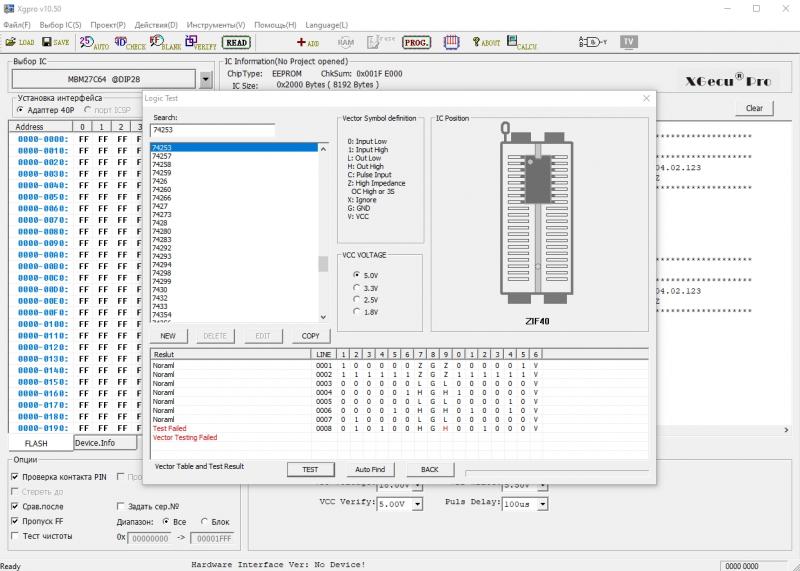Screen dimensions: 800x571
Task: Click the BLANK check toolbar icon
Action: click(164, 43)
